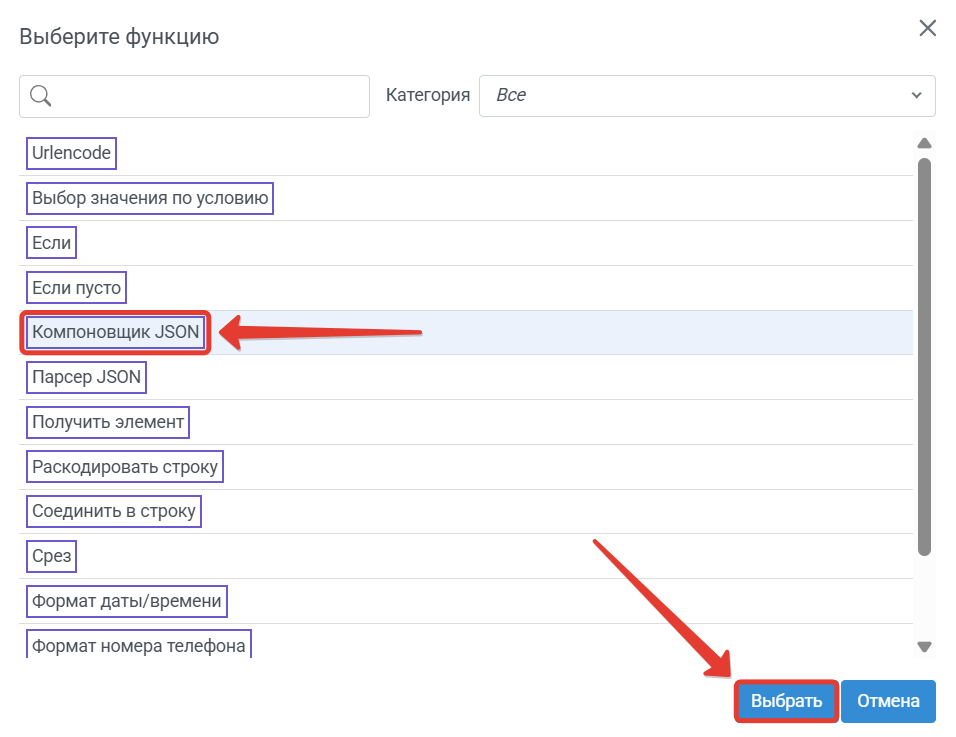
Task: Open the Категория dropdown showing Все
Action: (707, 96)
